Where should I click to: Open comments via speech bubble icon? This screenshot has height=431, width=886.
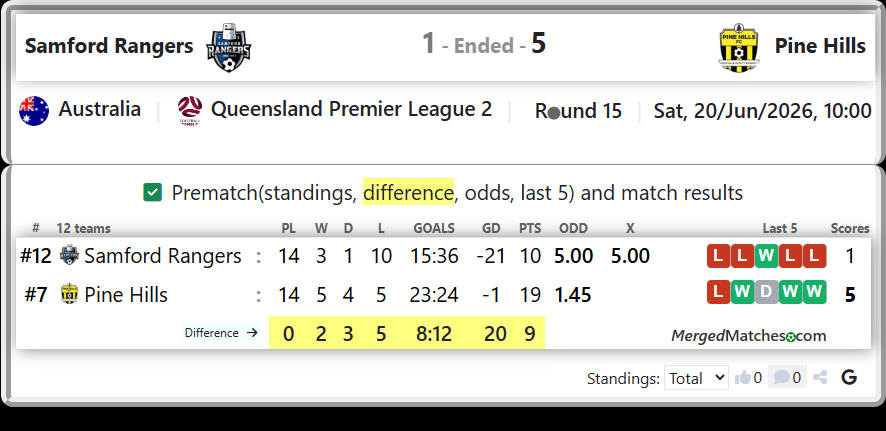[781, 377]
